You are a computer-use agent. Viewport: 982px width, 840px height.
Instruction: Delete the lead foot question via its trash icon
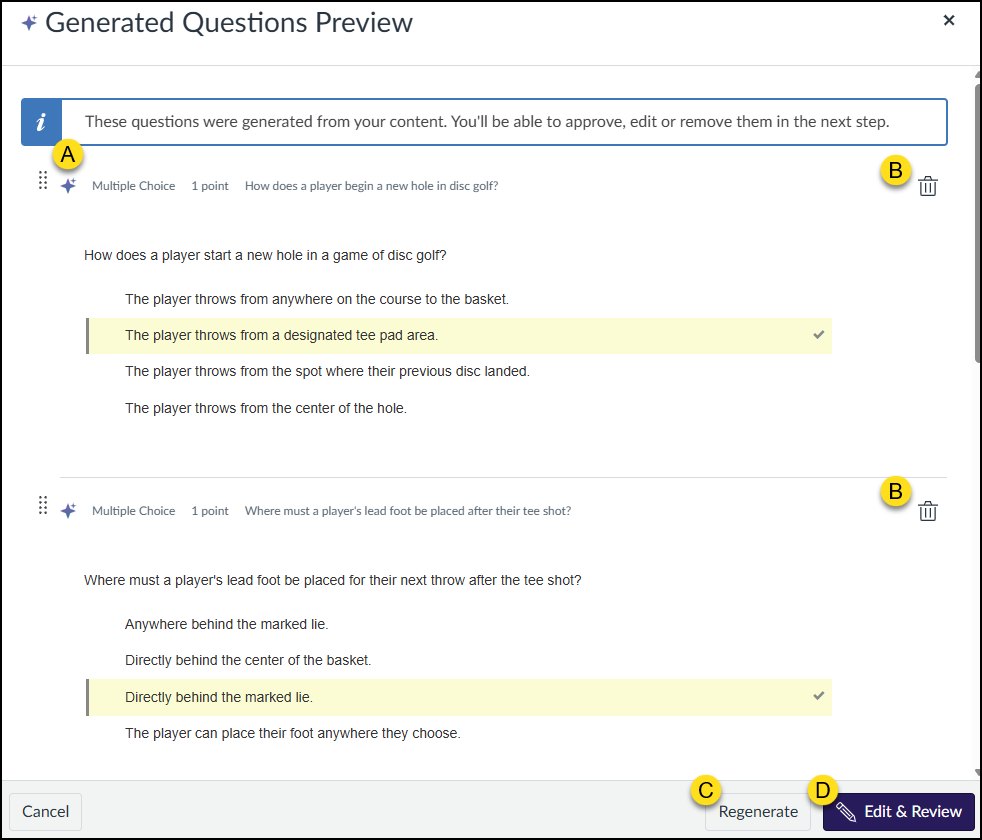928,510
